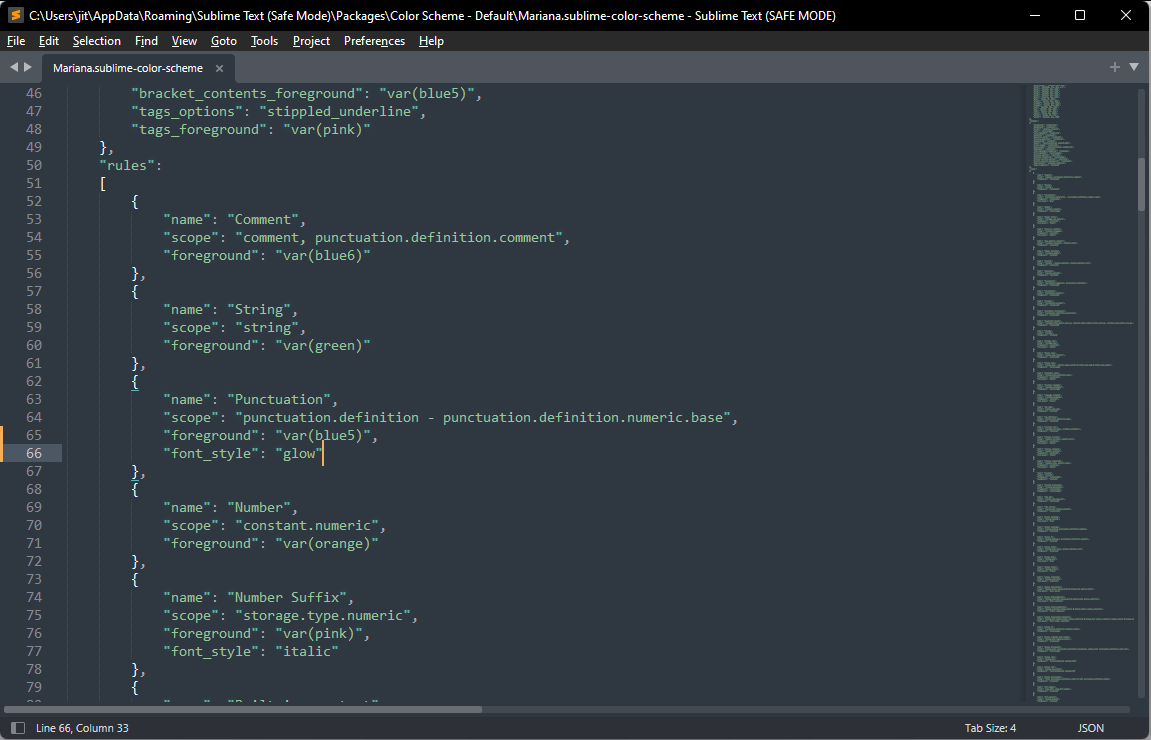Click "var(green)" value on line 60
Viewport: 1151px width, 740px height.
coord(323,345)
